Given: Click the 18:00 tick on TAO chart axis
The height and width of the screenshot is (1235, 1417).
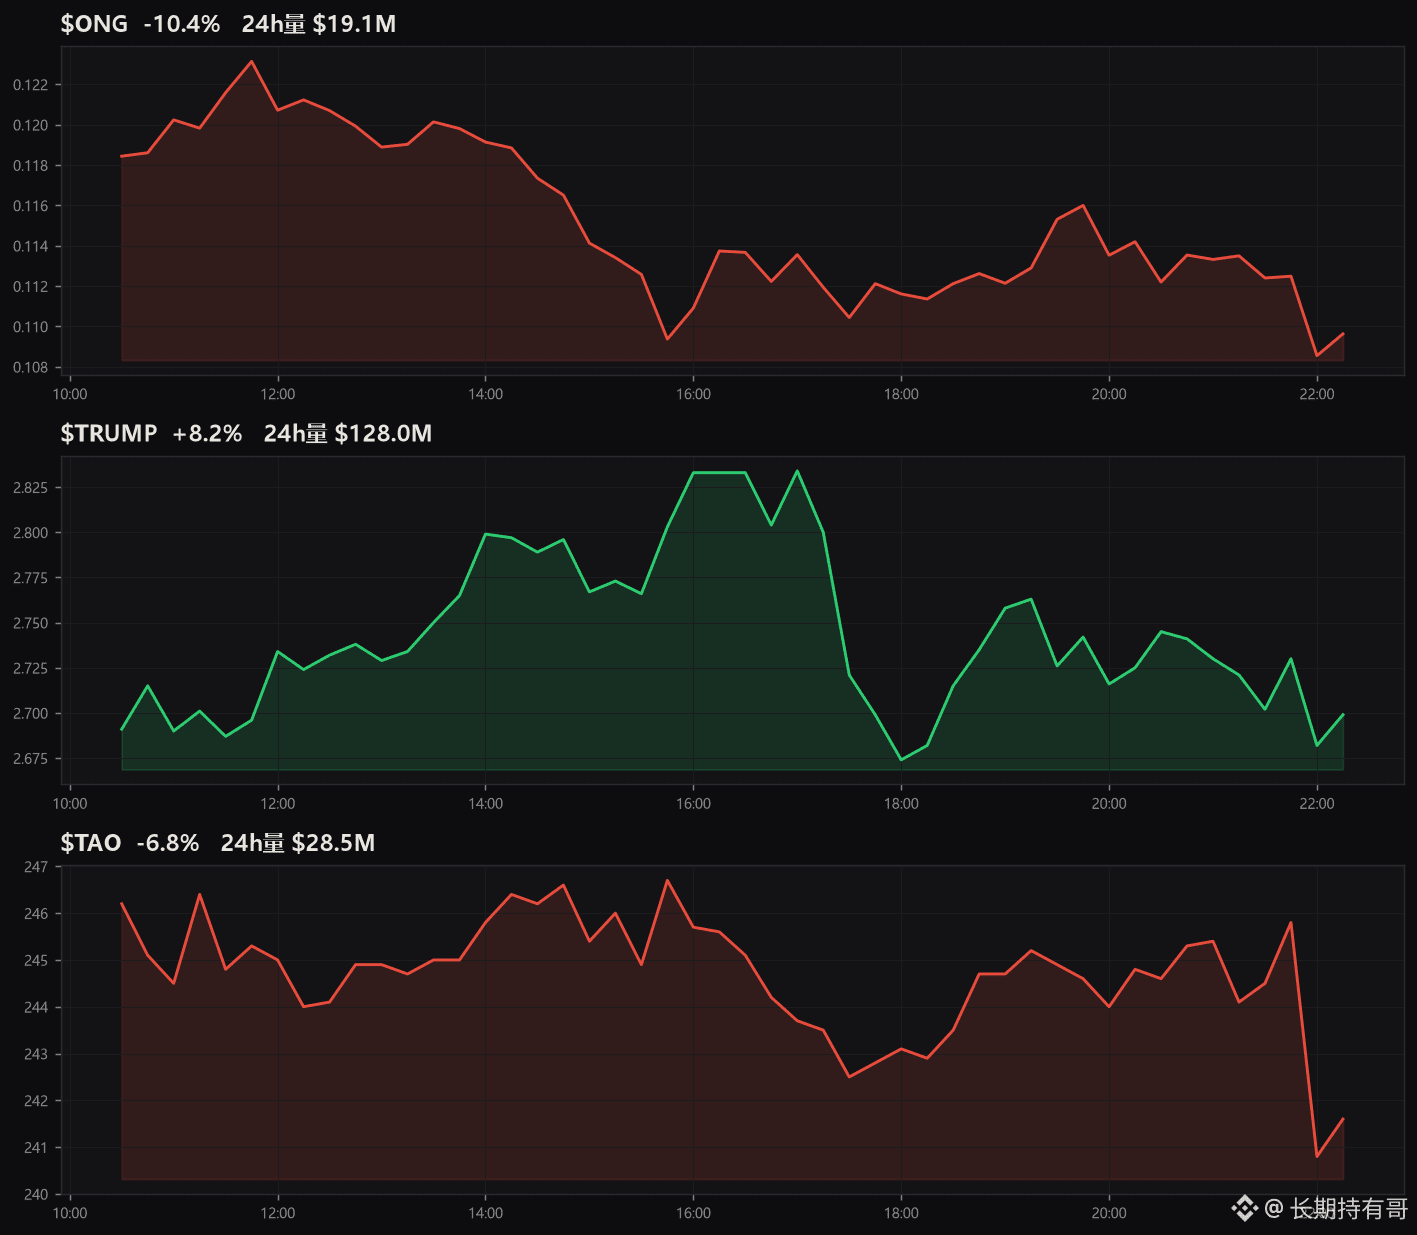Looking at the screenshot, I should (x=901, y=1213).
